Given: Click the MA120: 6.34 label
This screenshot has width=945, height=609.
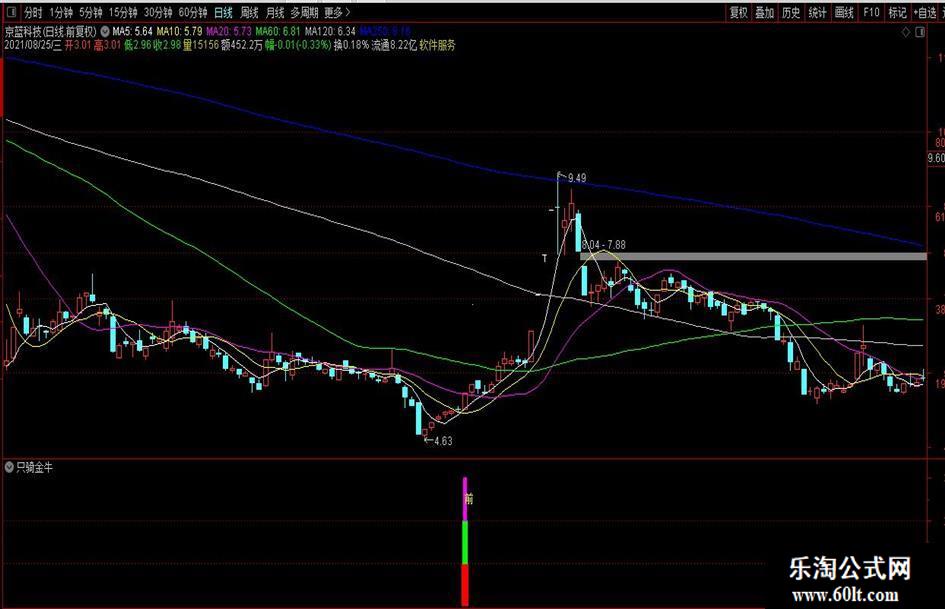Looking at the screenshot, I should tap(330, 31).
